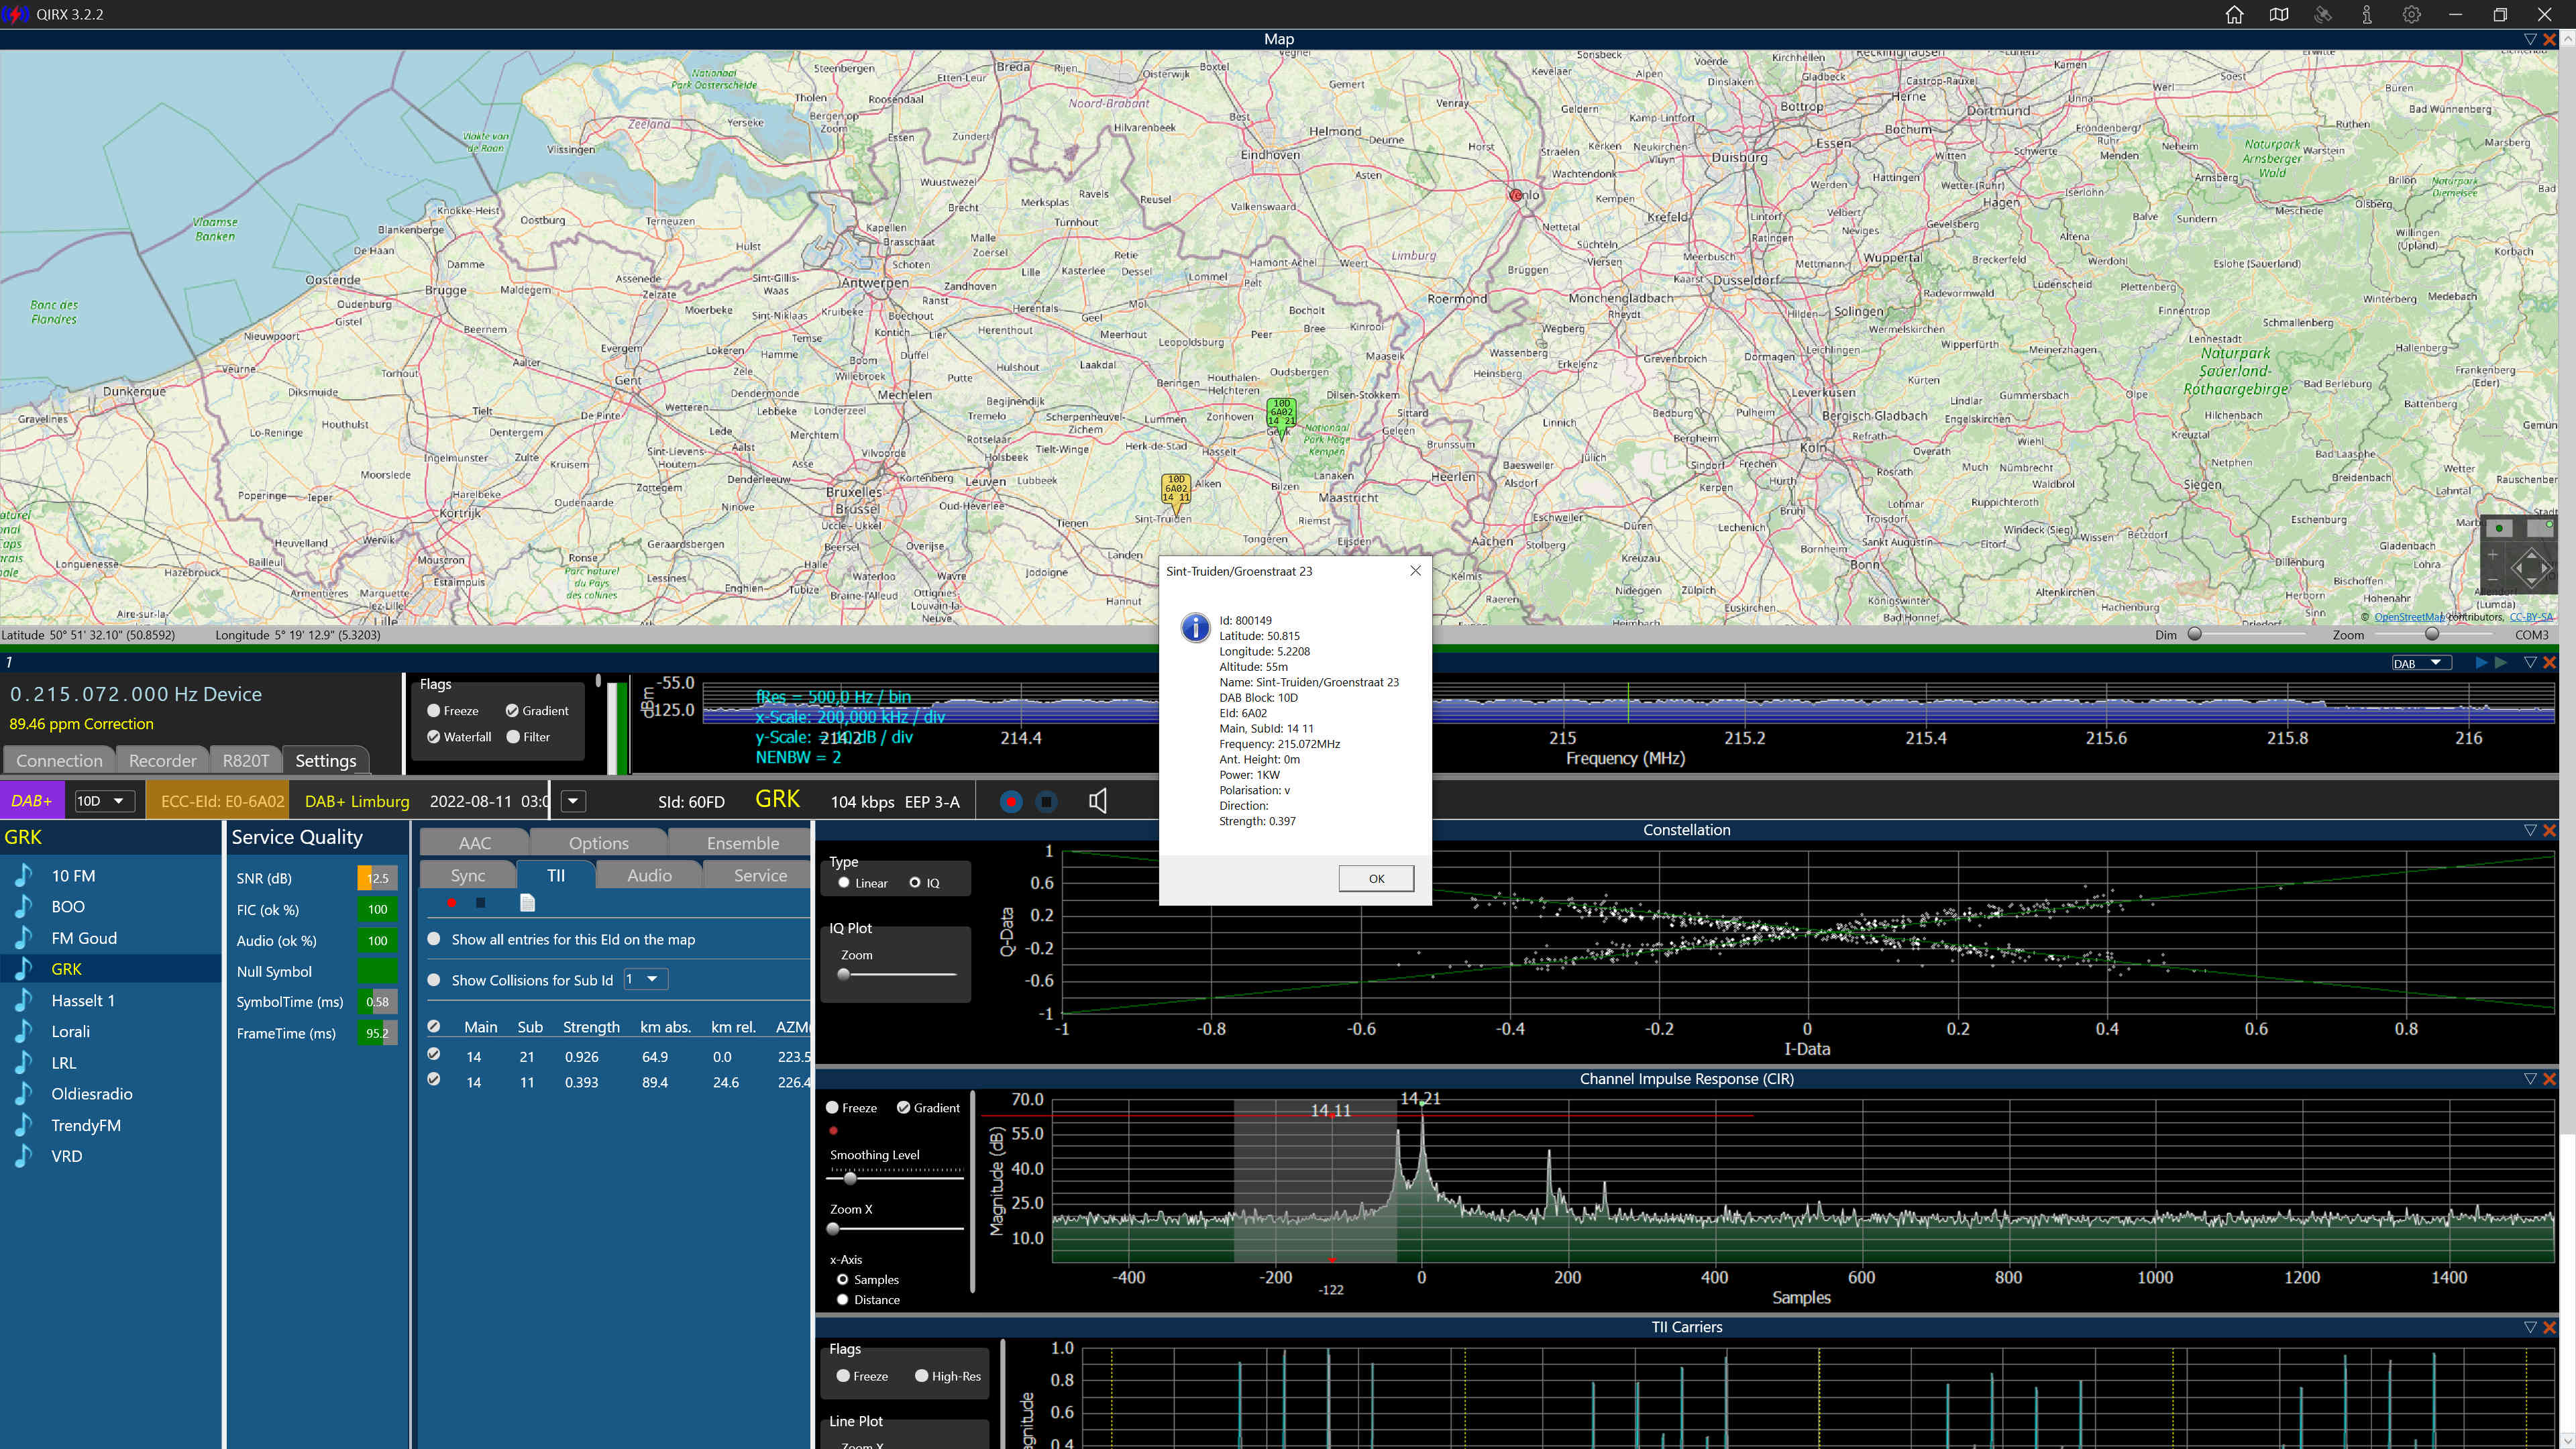Select Samples for CIR x-Axis
The width and height of the screenshot is (2576, 1449).
(x=868, y=1280)
